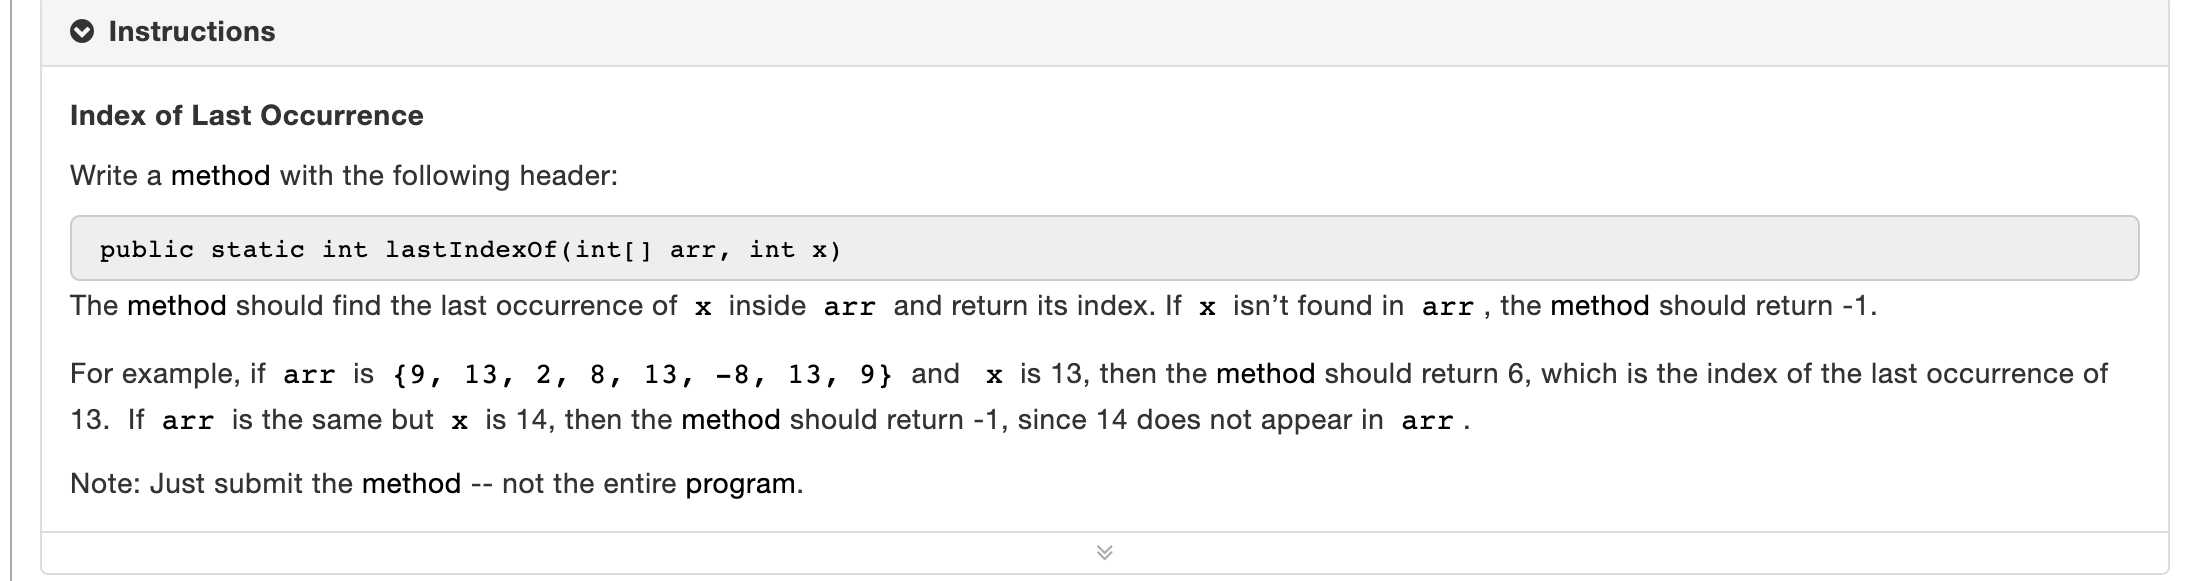Click the inline code token arr
This screenshot has height=581, width=2188.
[x=848, y=306]
